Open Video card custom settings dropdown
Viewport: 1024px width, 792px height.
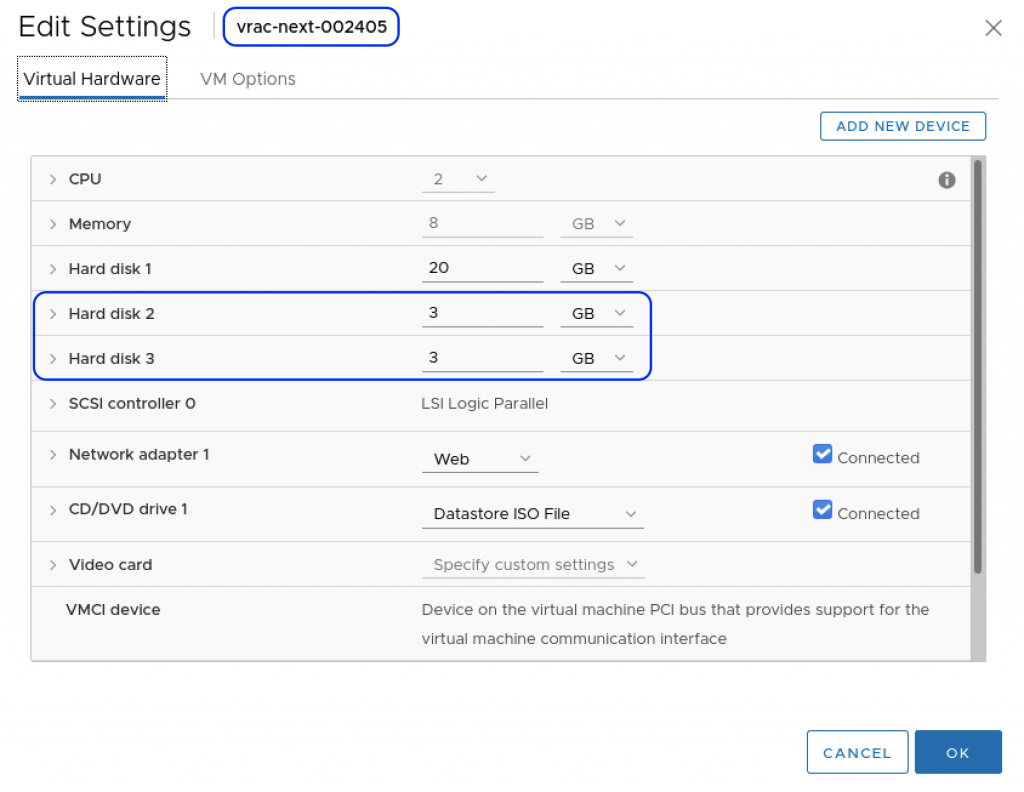534,565
